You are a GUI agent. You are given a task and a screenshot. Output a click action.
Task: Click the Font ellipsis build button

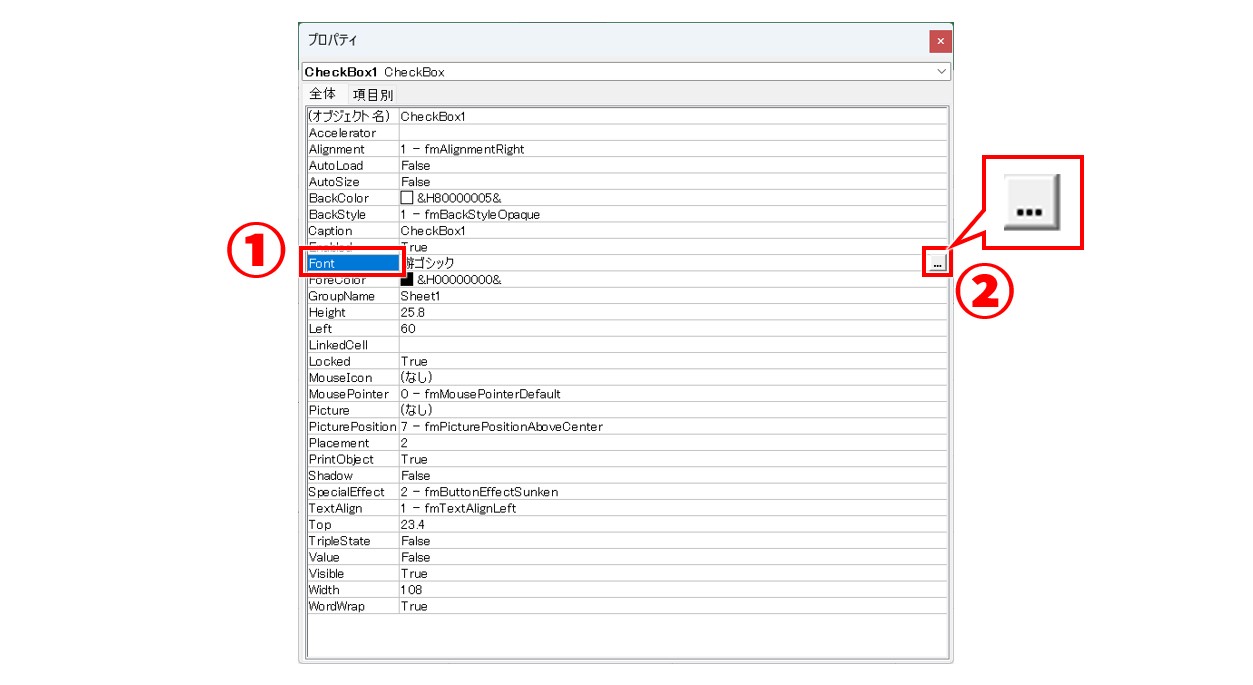[936, 263]
